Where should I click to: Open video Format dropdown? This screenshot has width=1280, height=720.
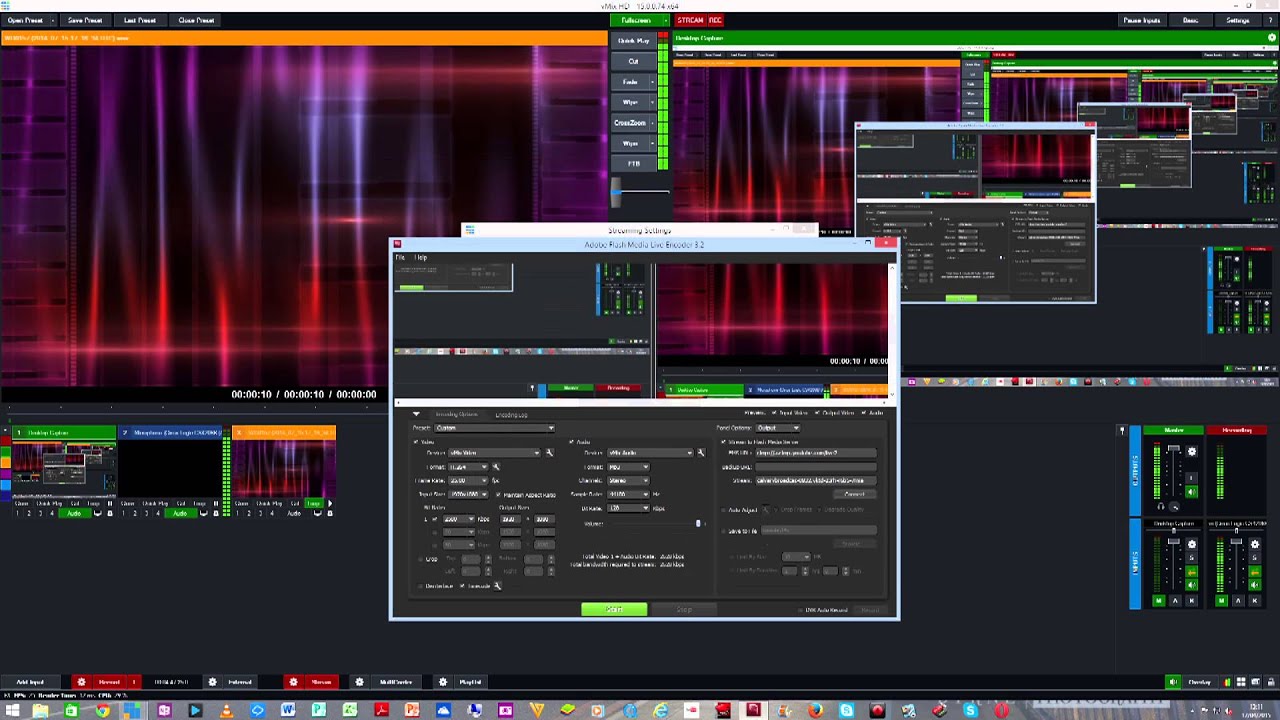coord(468,467)
